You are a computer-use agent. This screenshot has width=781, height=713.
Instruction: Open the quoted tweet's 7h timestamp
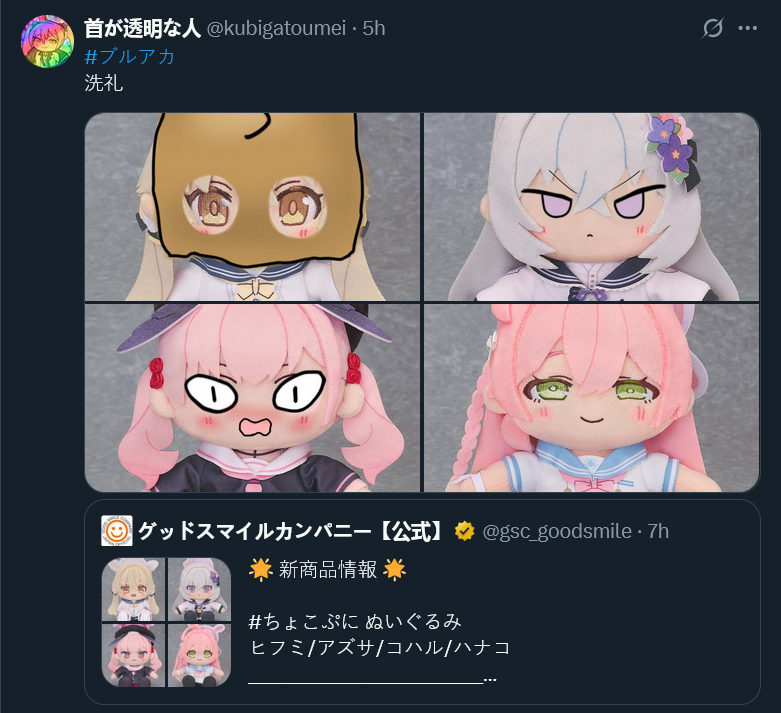(x=658, y=531)
